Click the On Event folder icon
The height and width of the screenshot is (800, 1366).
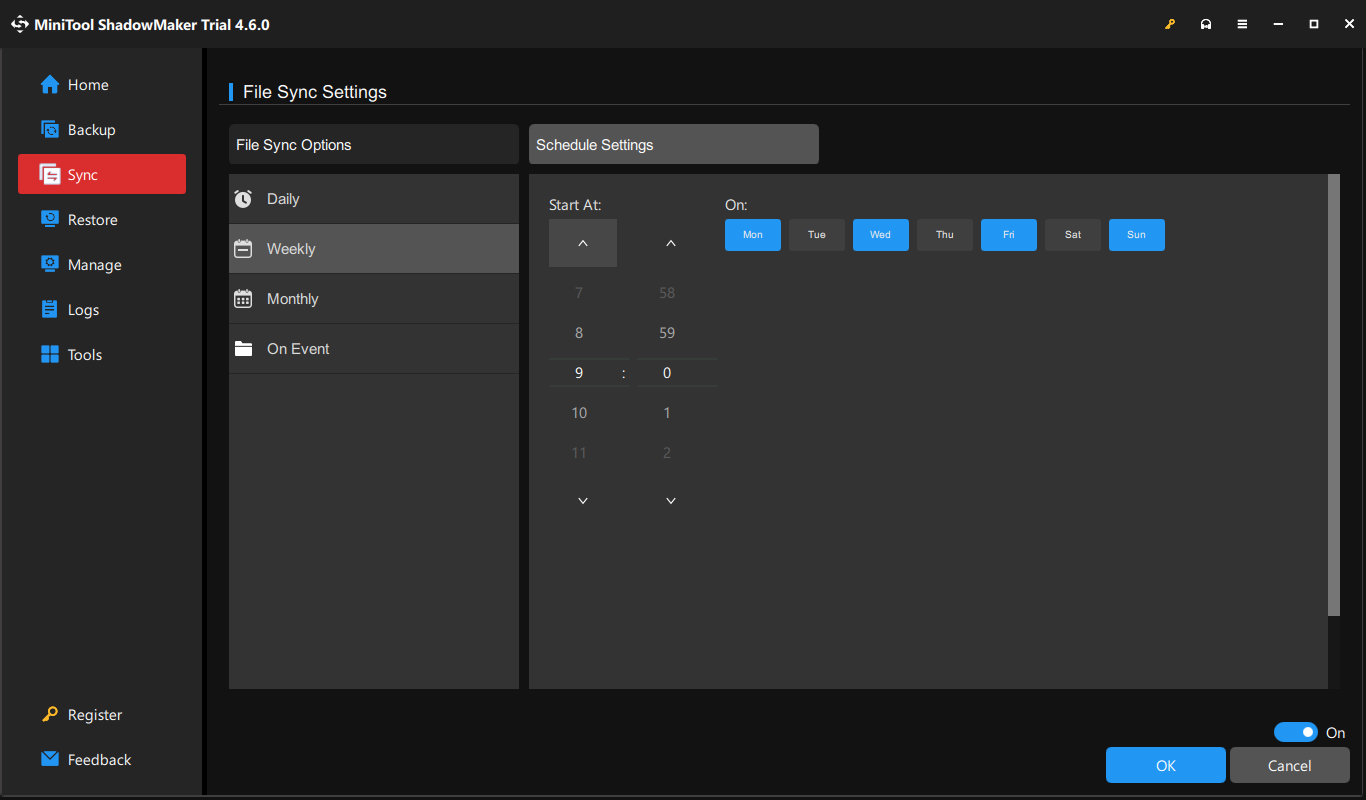pyautogui.click(x=243, y=349)
